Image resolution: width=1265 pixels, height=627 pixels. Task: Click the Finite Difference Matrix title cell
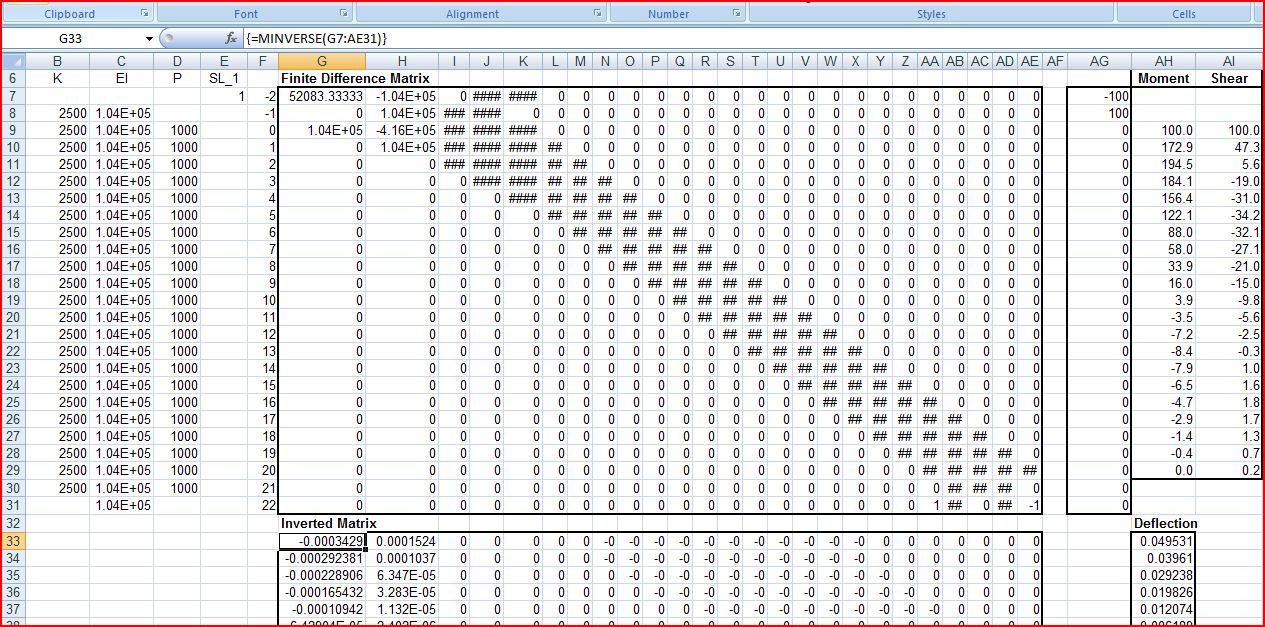click(x=355, y=78)
